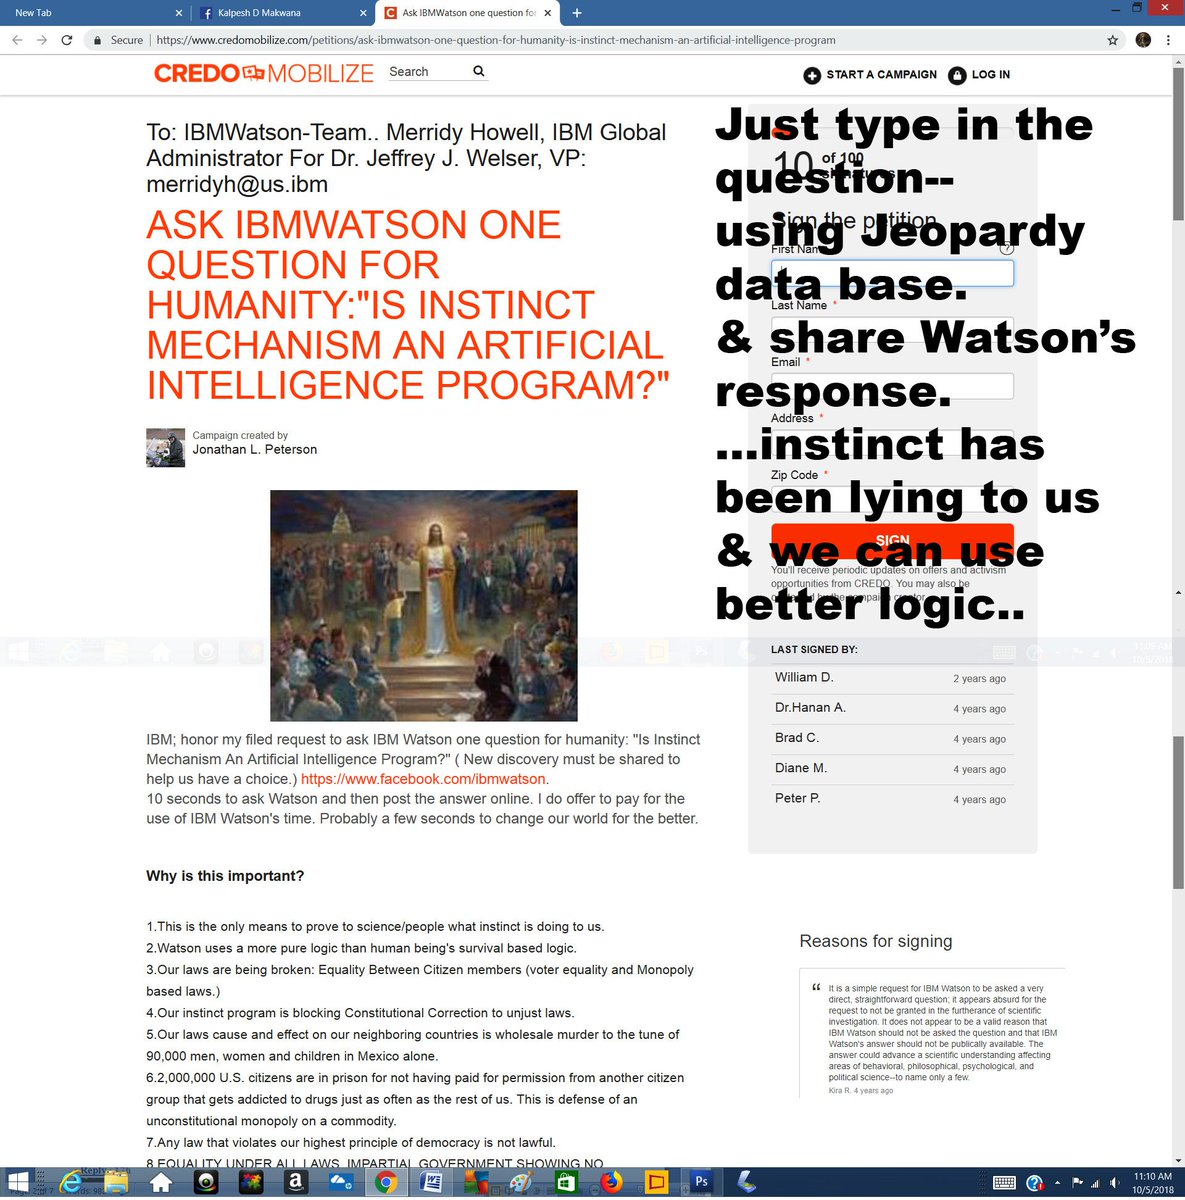The height and width of the screenshot is (1200, 1185).
Task: Switch to Chrome in the taskbar
Action: 386,1182
